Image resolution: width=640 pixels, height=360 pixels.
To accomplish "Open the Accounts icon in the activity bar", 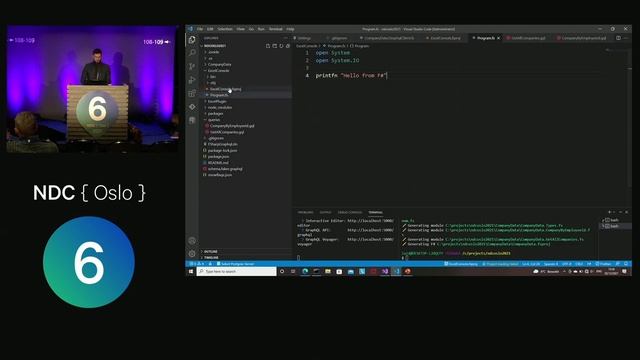I will [192, 241].
